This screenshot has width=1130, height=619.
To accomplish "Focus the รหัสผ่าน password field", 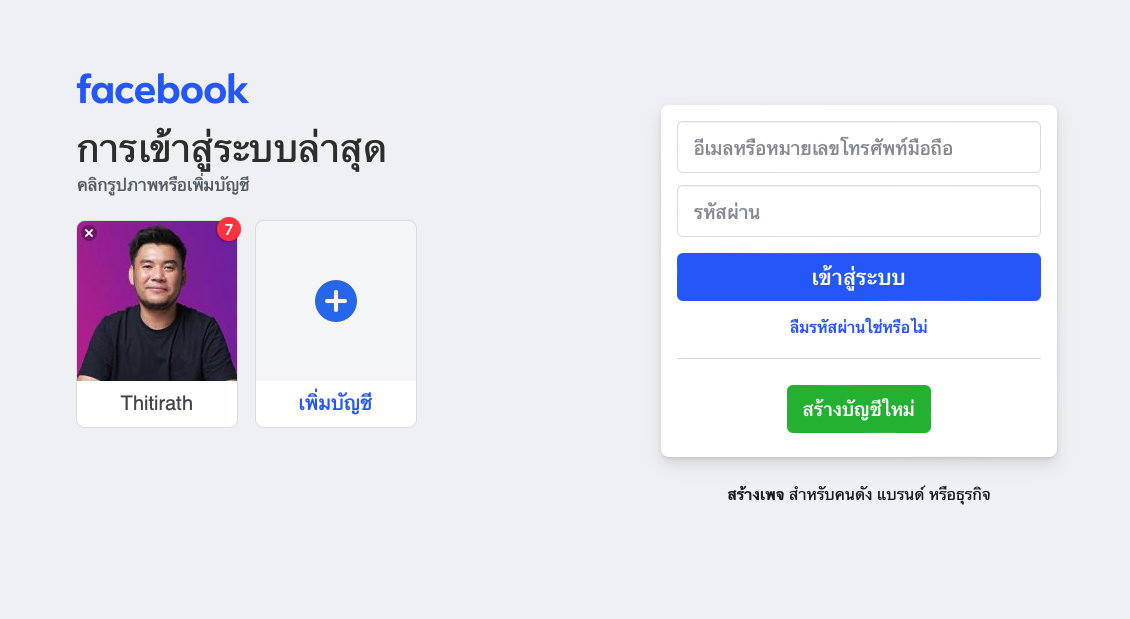I will [858, 212].
